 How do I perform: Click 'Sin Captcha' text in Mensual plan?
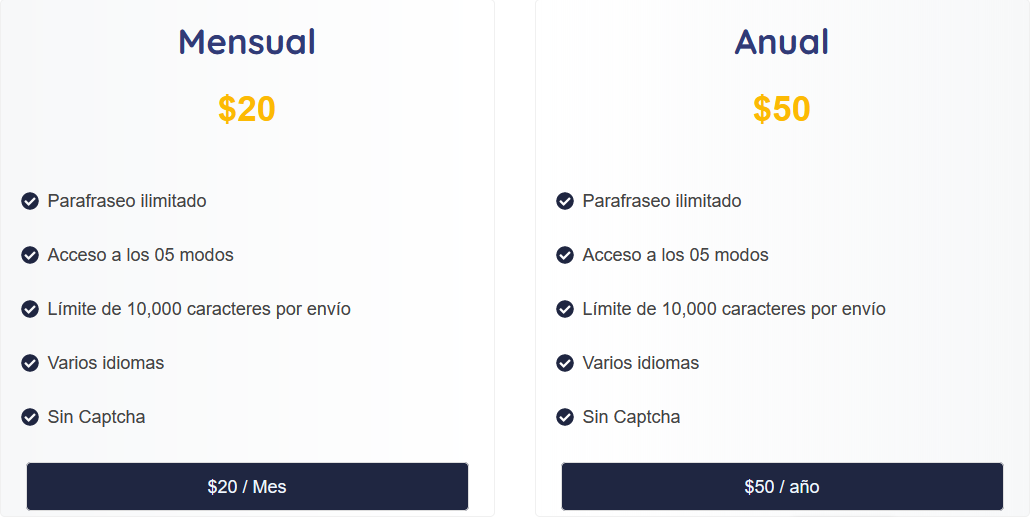coord(96,417)
